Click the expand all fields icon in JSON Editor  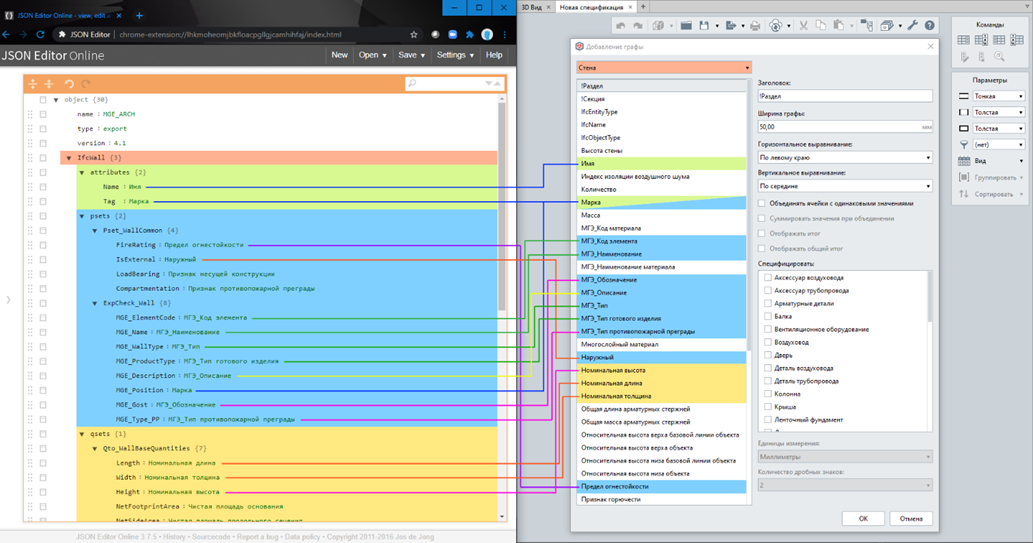[x=33, y=84]
